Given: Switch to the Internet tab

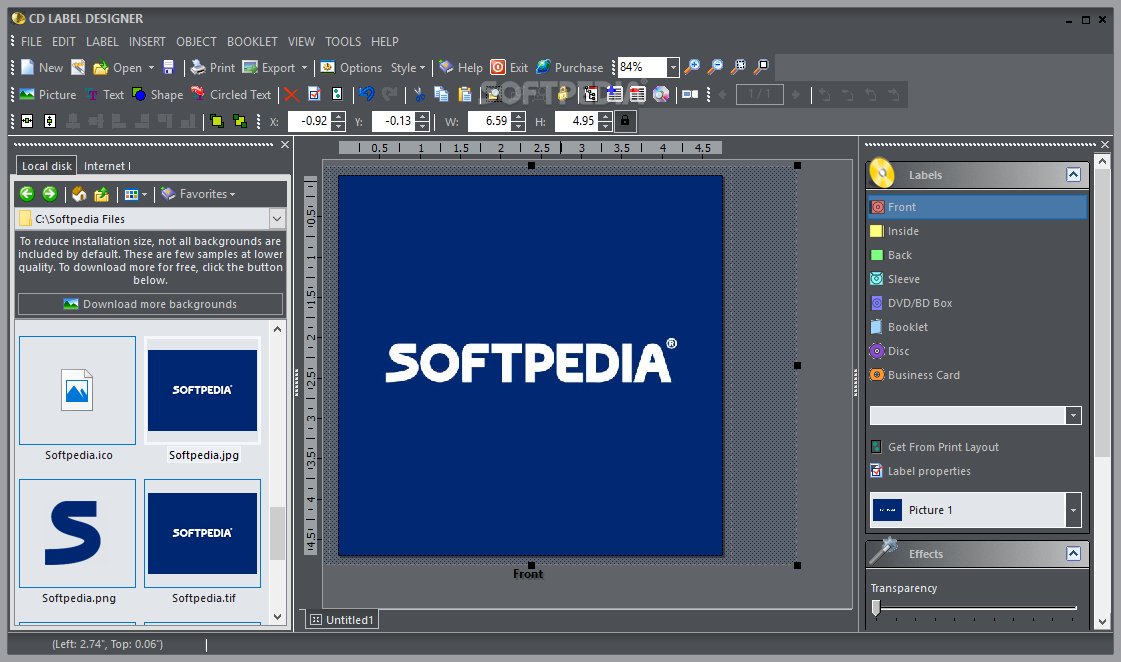Looking at the screenshot, I should 107,166.
